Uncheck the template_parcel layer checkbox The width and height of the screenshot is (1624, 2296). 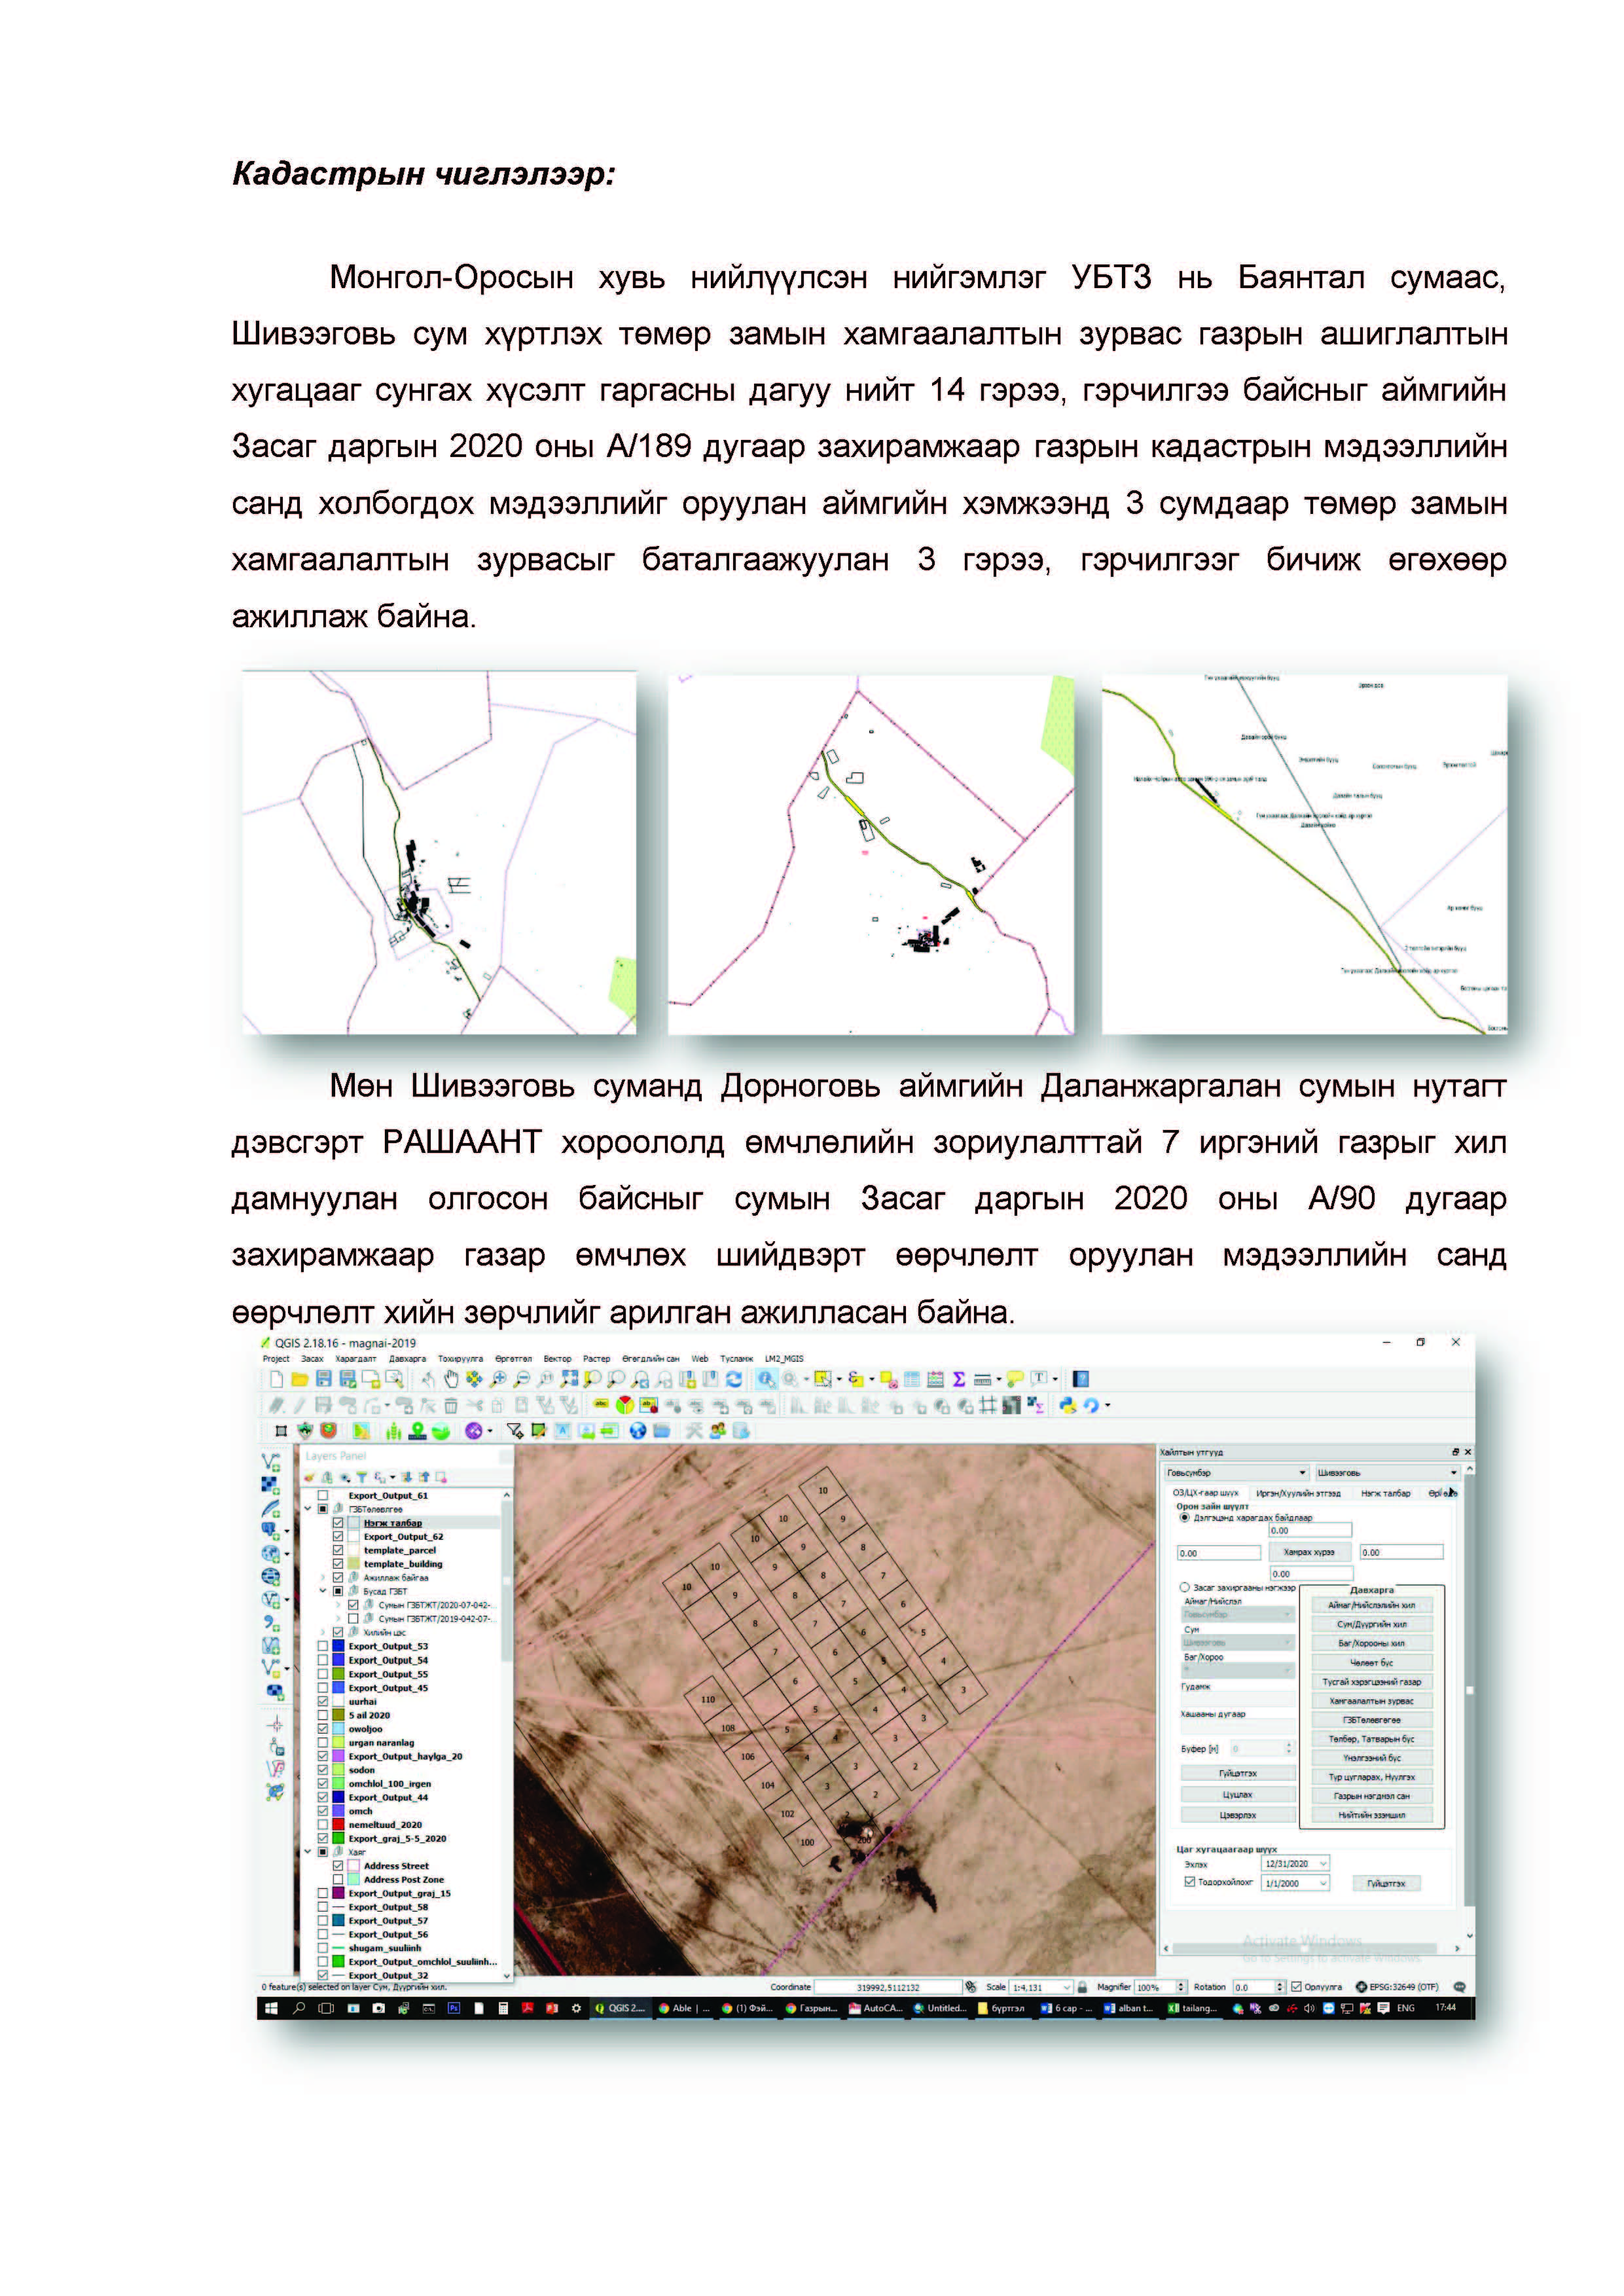point(338,1550)
